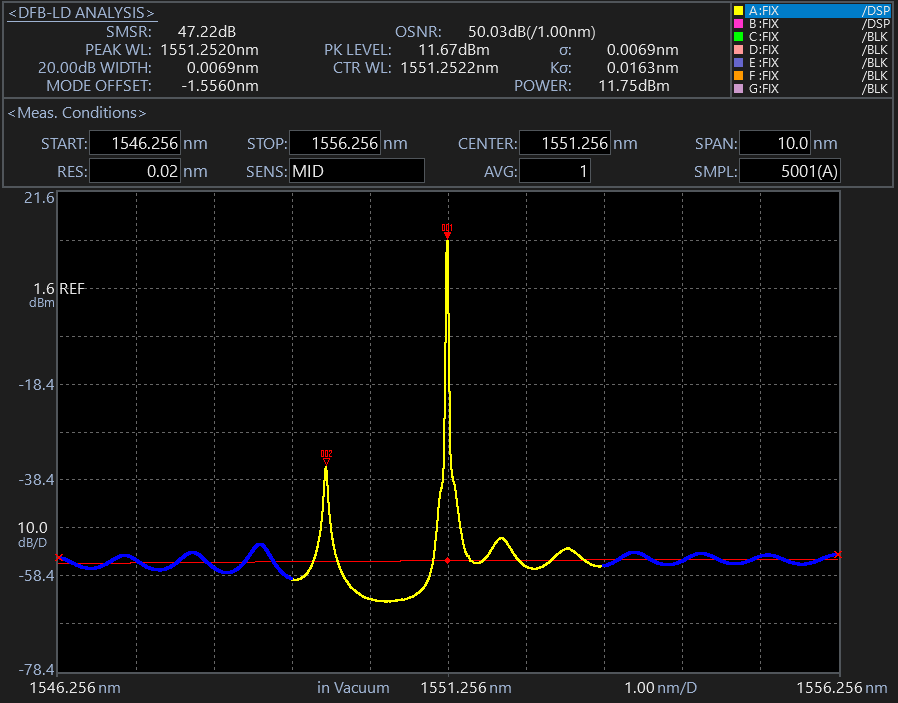Viewport: 898px width, 703px height.
Task: Click the CENTER wavelength field
Action: tap(565, 143)
